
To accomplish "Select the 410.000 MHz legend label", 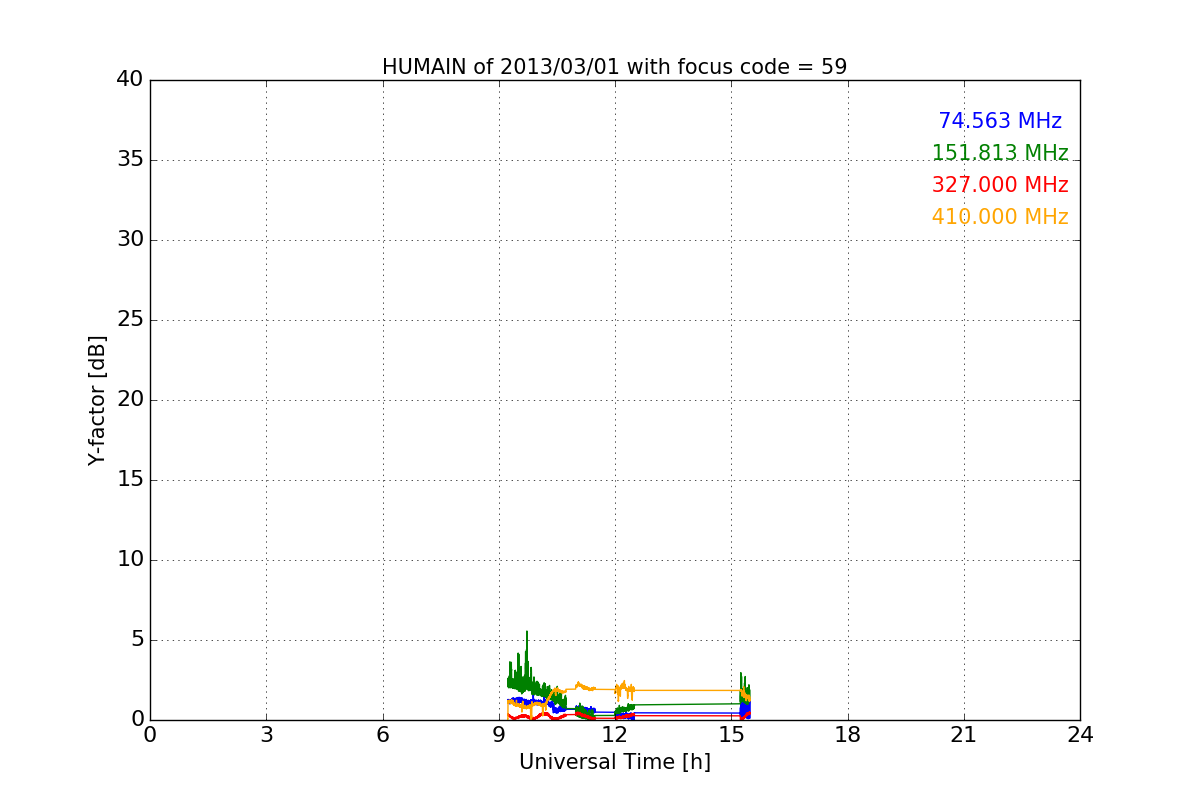I will (x=1000, y=217).
